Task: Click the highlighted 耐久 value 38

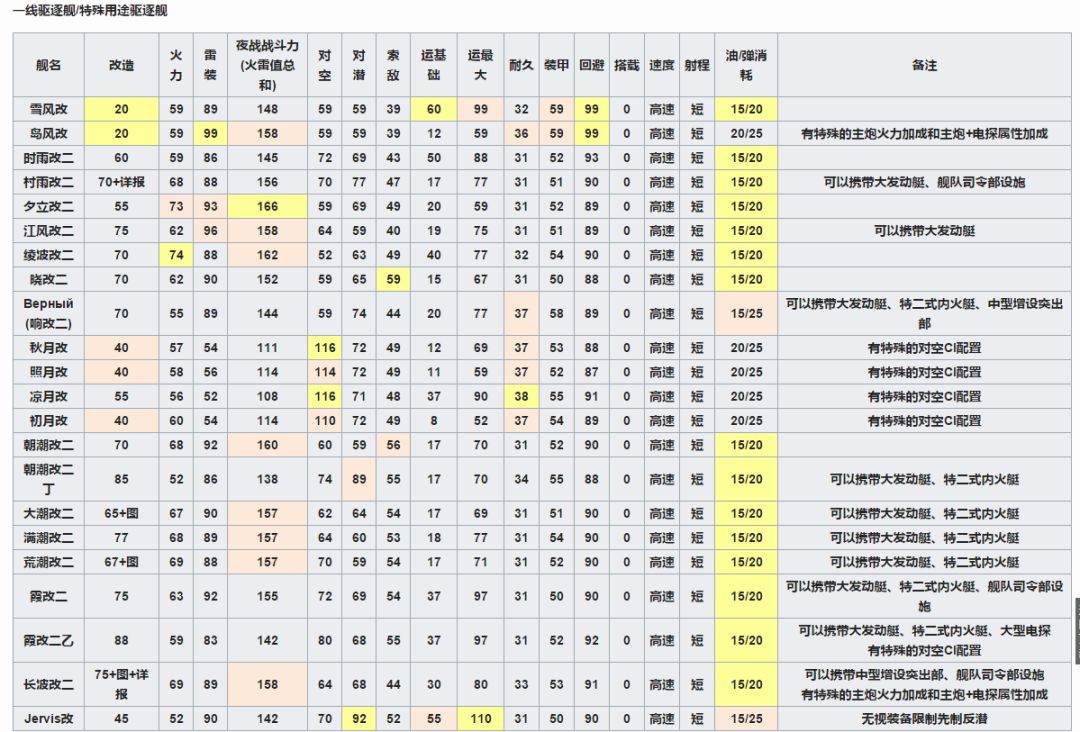Action: (x=521, y=397)
